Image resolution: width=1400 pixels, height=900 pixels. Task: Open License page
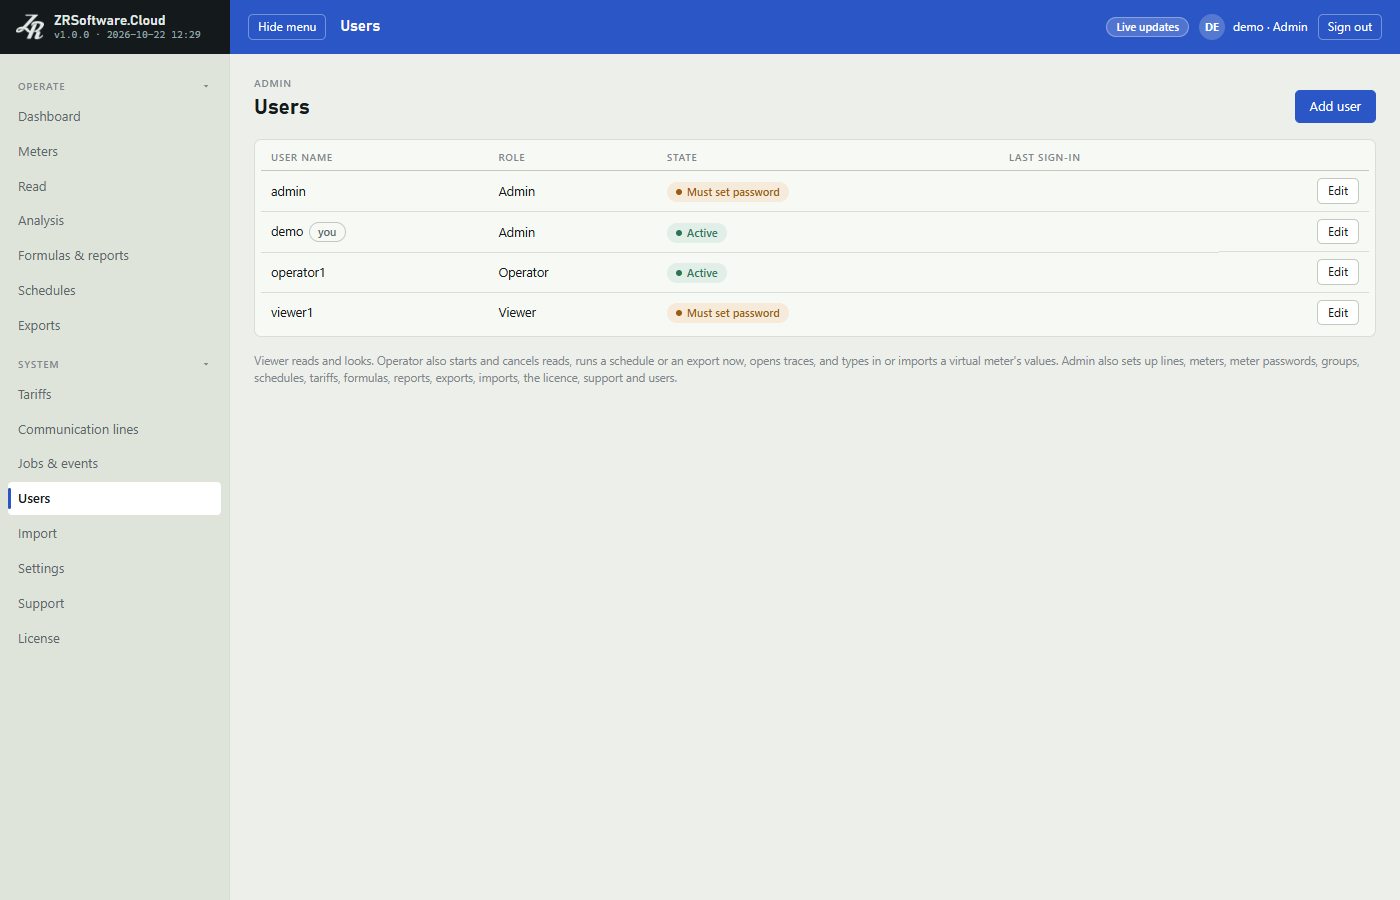click(114, 639)
